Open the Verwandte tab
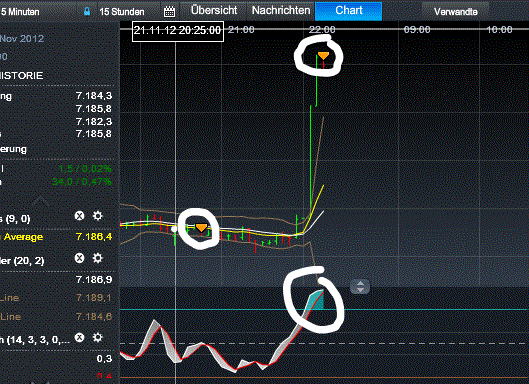Screen dimensions: 529x384 [455, 12]
